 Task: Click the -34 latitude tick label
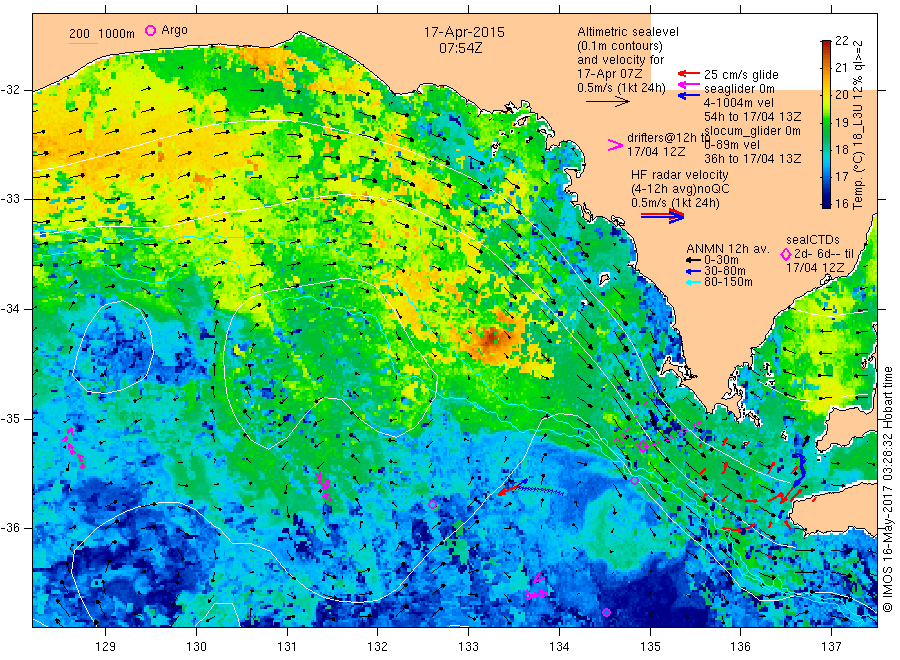click(10, 309)
